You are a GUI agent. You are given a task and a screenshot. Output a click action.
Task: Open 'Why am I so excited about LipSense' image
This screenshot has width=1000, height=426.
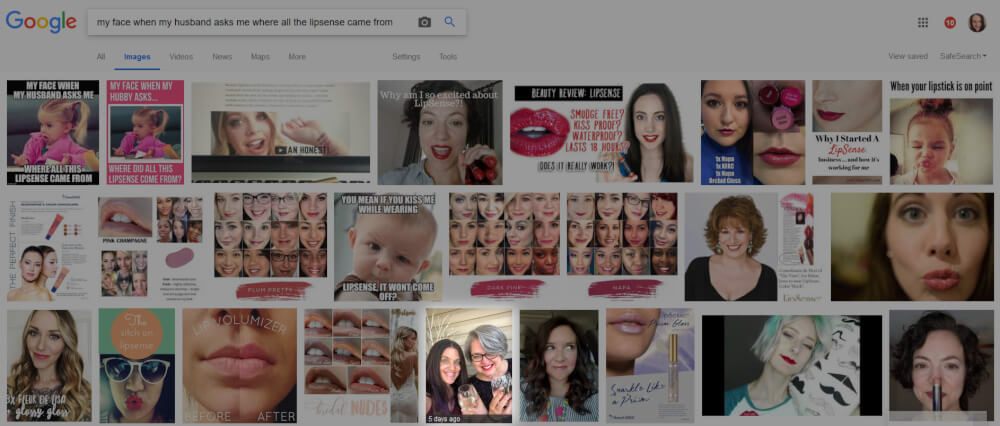pos(440,133)
